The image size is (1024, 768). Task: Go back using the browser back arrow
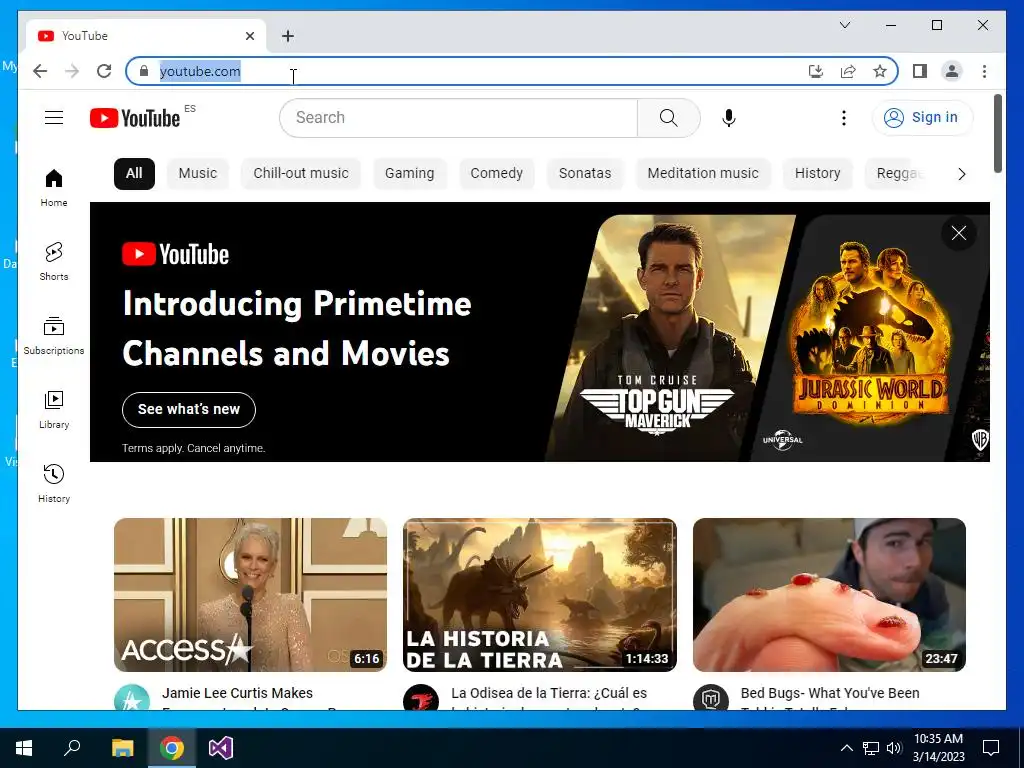click(x=40, y=71)
